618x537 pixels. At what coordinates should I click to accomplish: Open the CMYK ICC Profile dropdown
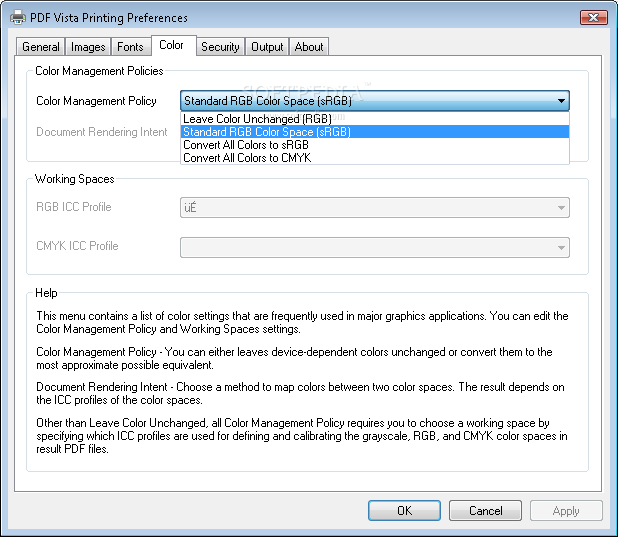[x=375, y=247]
